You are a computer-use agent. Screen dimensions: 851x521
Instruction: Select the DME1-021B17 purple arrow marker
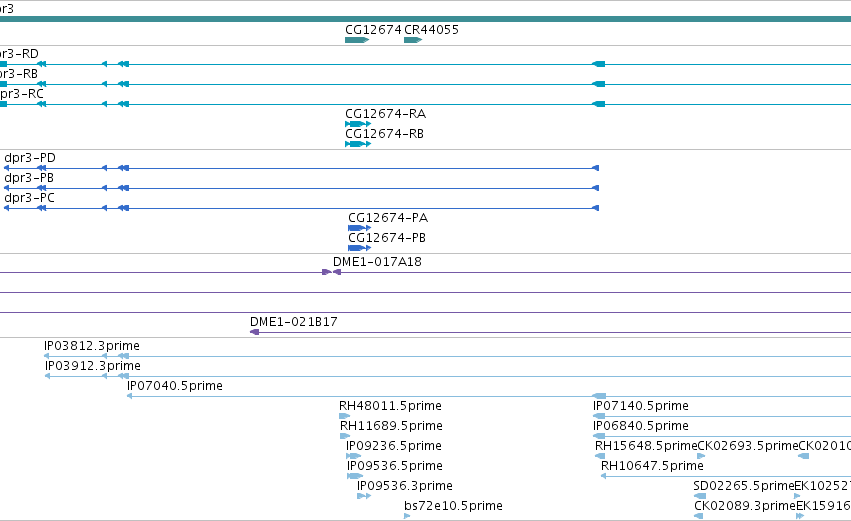(255, 332)
